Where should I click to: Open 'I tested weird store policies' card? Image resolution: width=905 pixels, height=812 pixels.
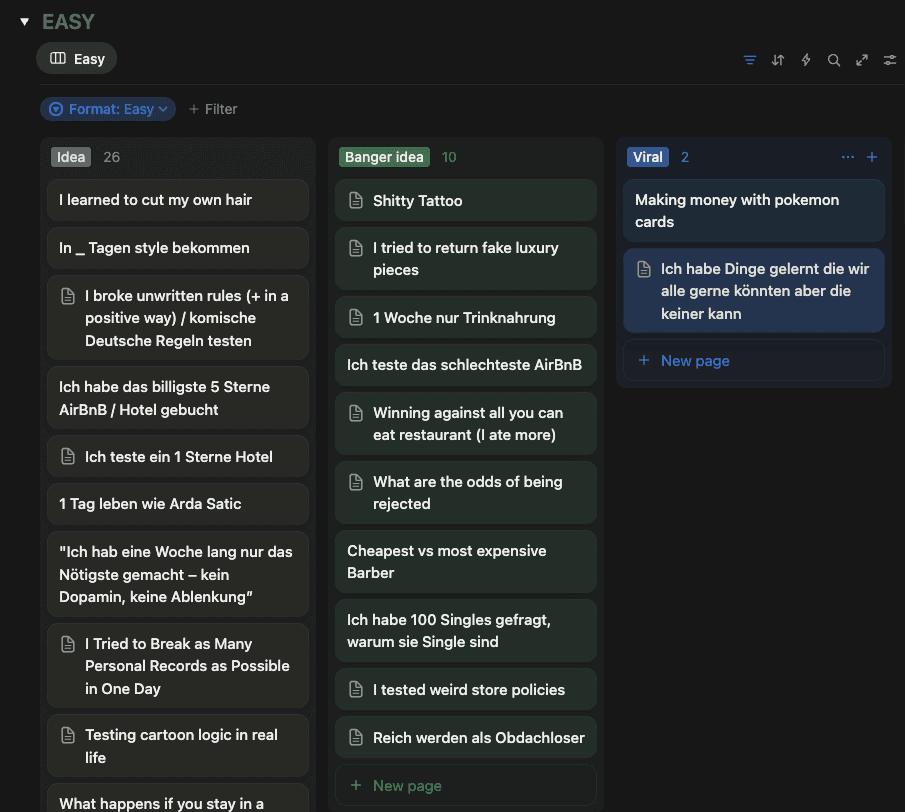[466, 690]
